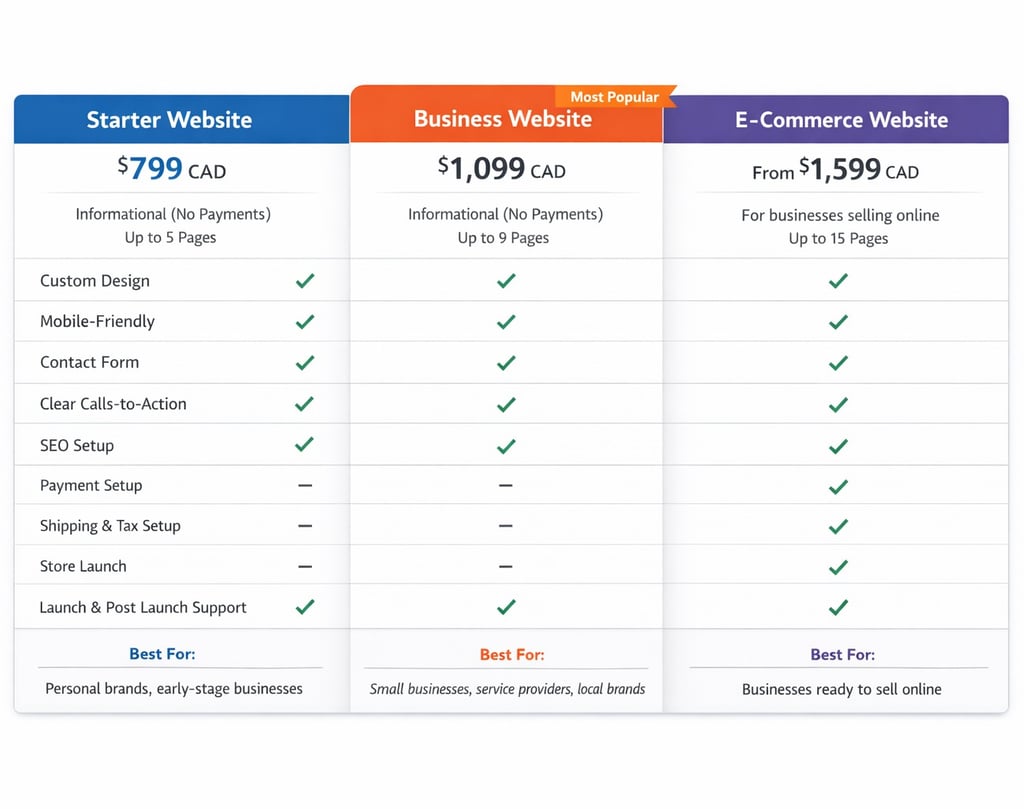Select the Business Website plan header
1024x809 pixels.
(503, 119)
